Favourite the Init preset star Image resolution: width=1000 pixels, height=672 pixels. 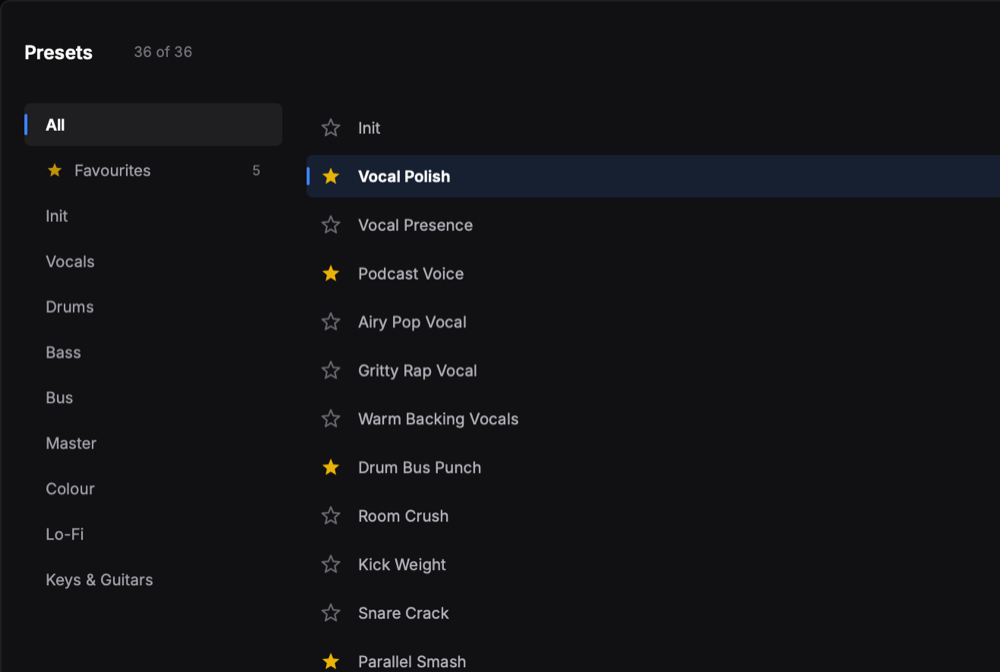click(330, 128)
